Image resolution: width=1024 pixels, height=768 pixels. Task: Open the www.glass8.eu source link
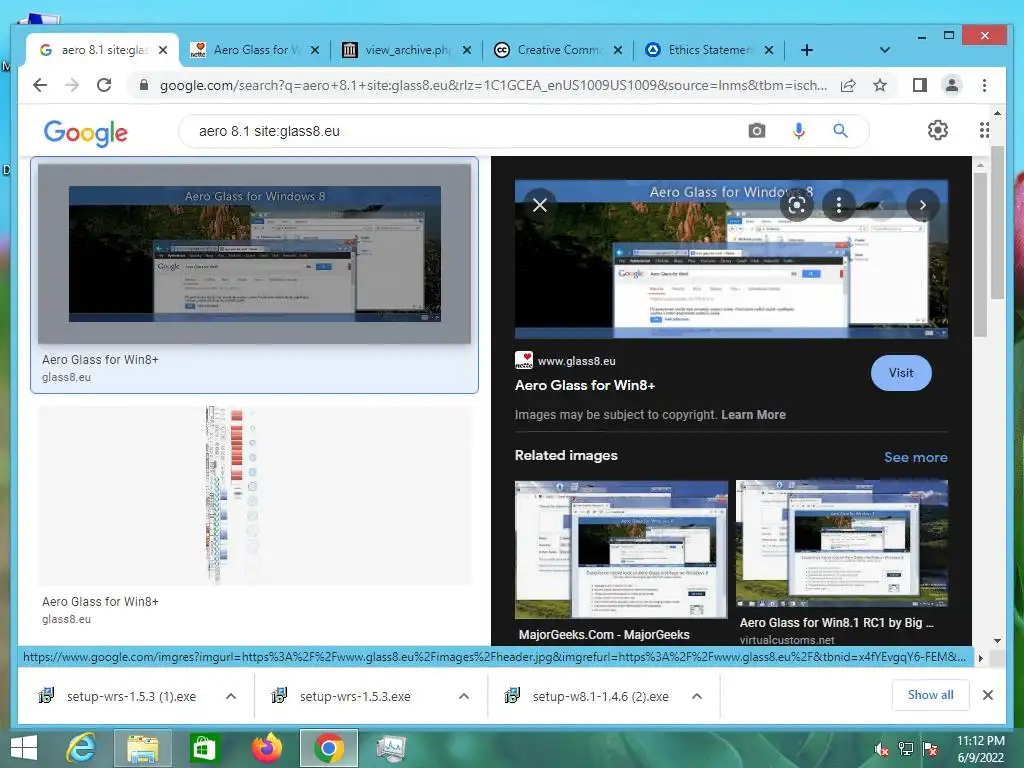click(x=576, y=360)
